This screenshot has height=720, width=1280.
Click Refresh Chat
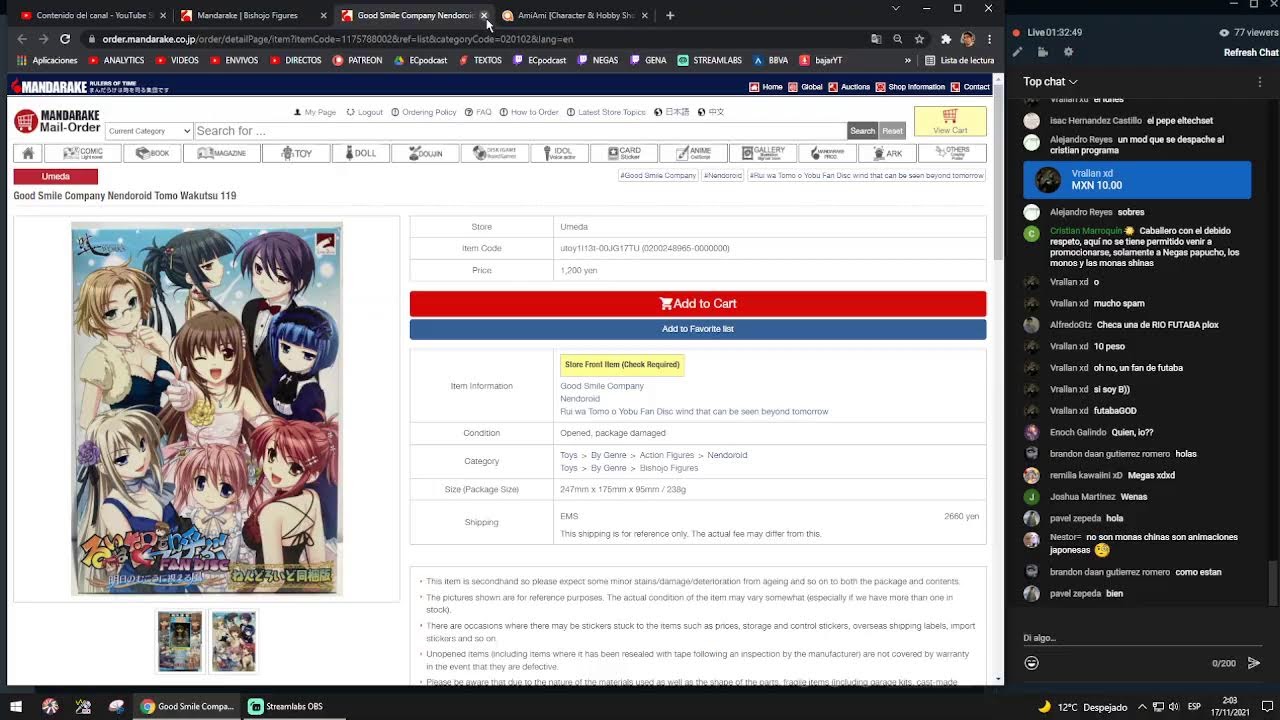(1250, 53)
